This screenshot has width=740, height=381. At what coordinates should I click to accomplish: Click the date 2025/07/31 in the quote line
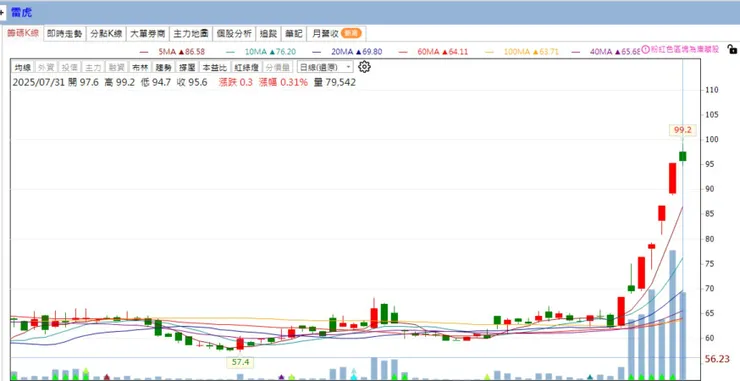coord(38,83)
